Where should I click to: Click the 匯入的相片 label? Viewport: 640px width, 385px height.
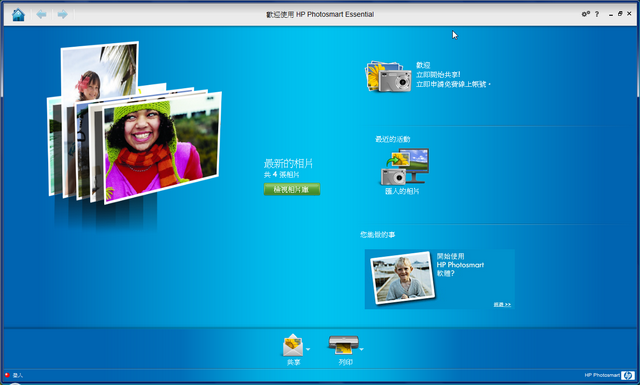402,191
